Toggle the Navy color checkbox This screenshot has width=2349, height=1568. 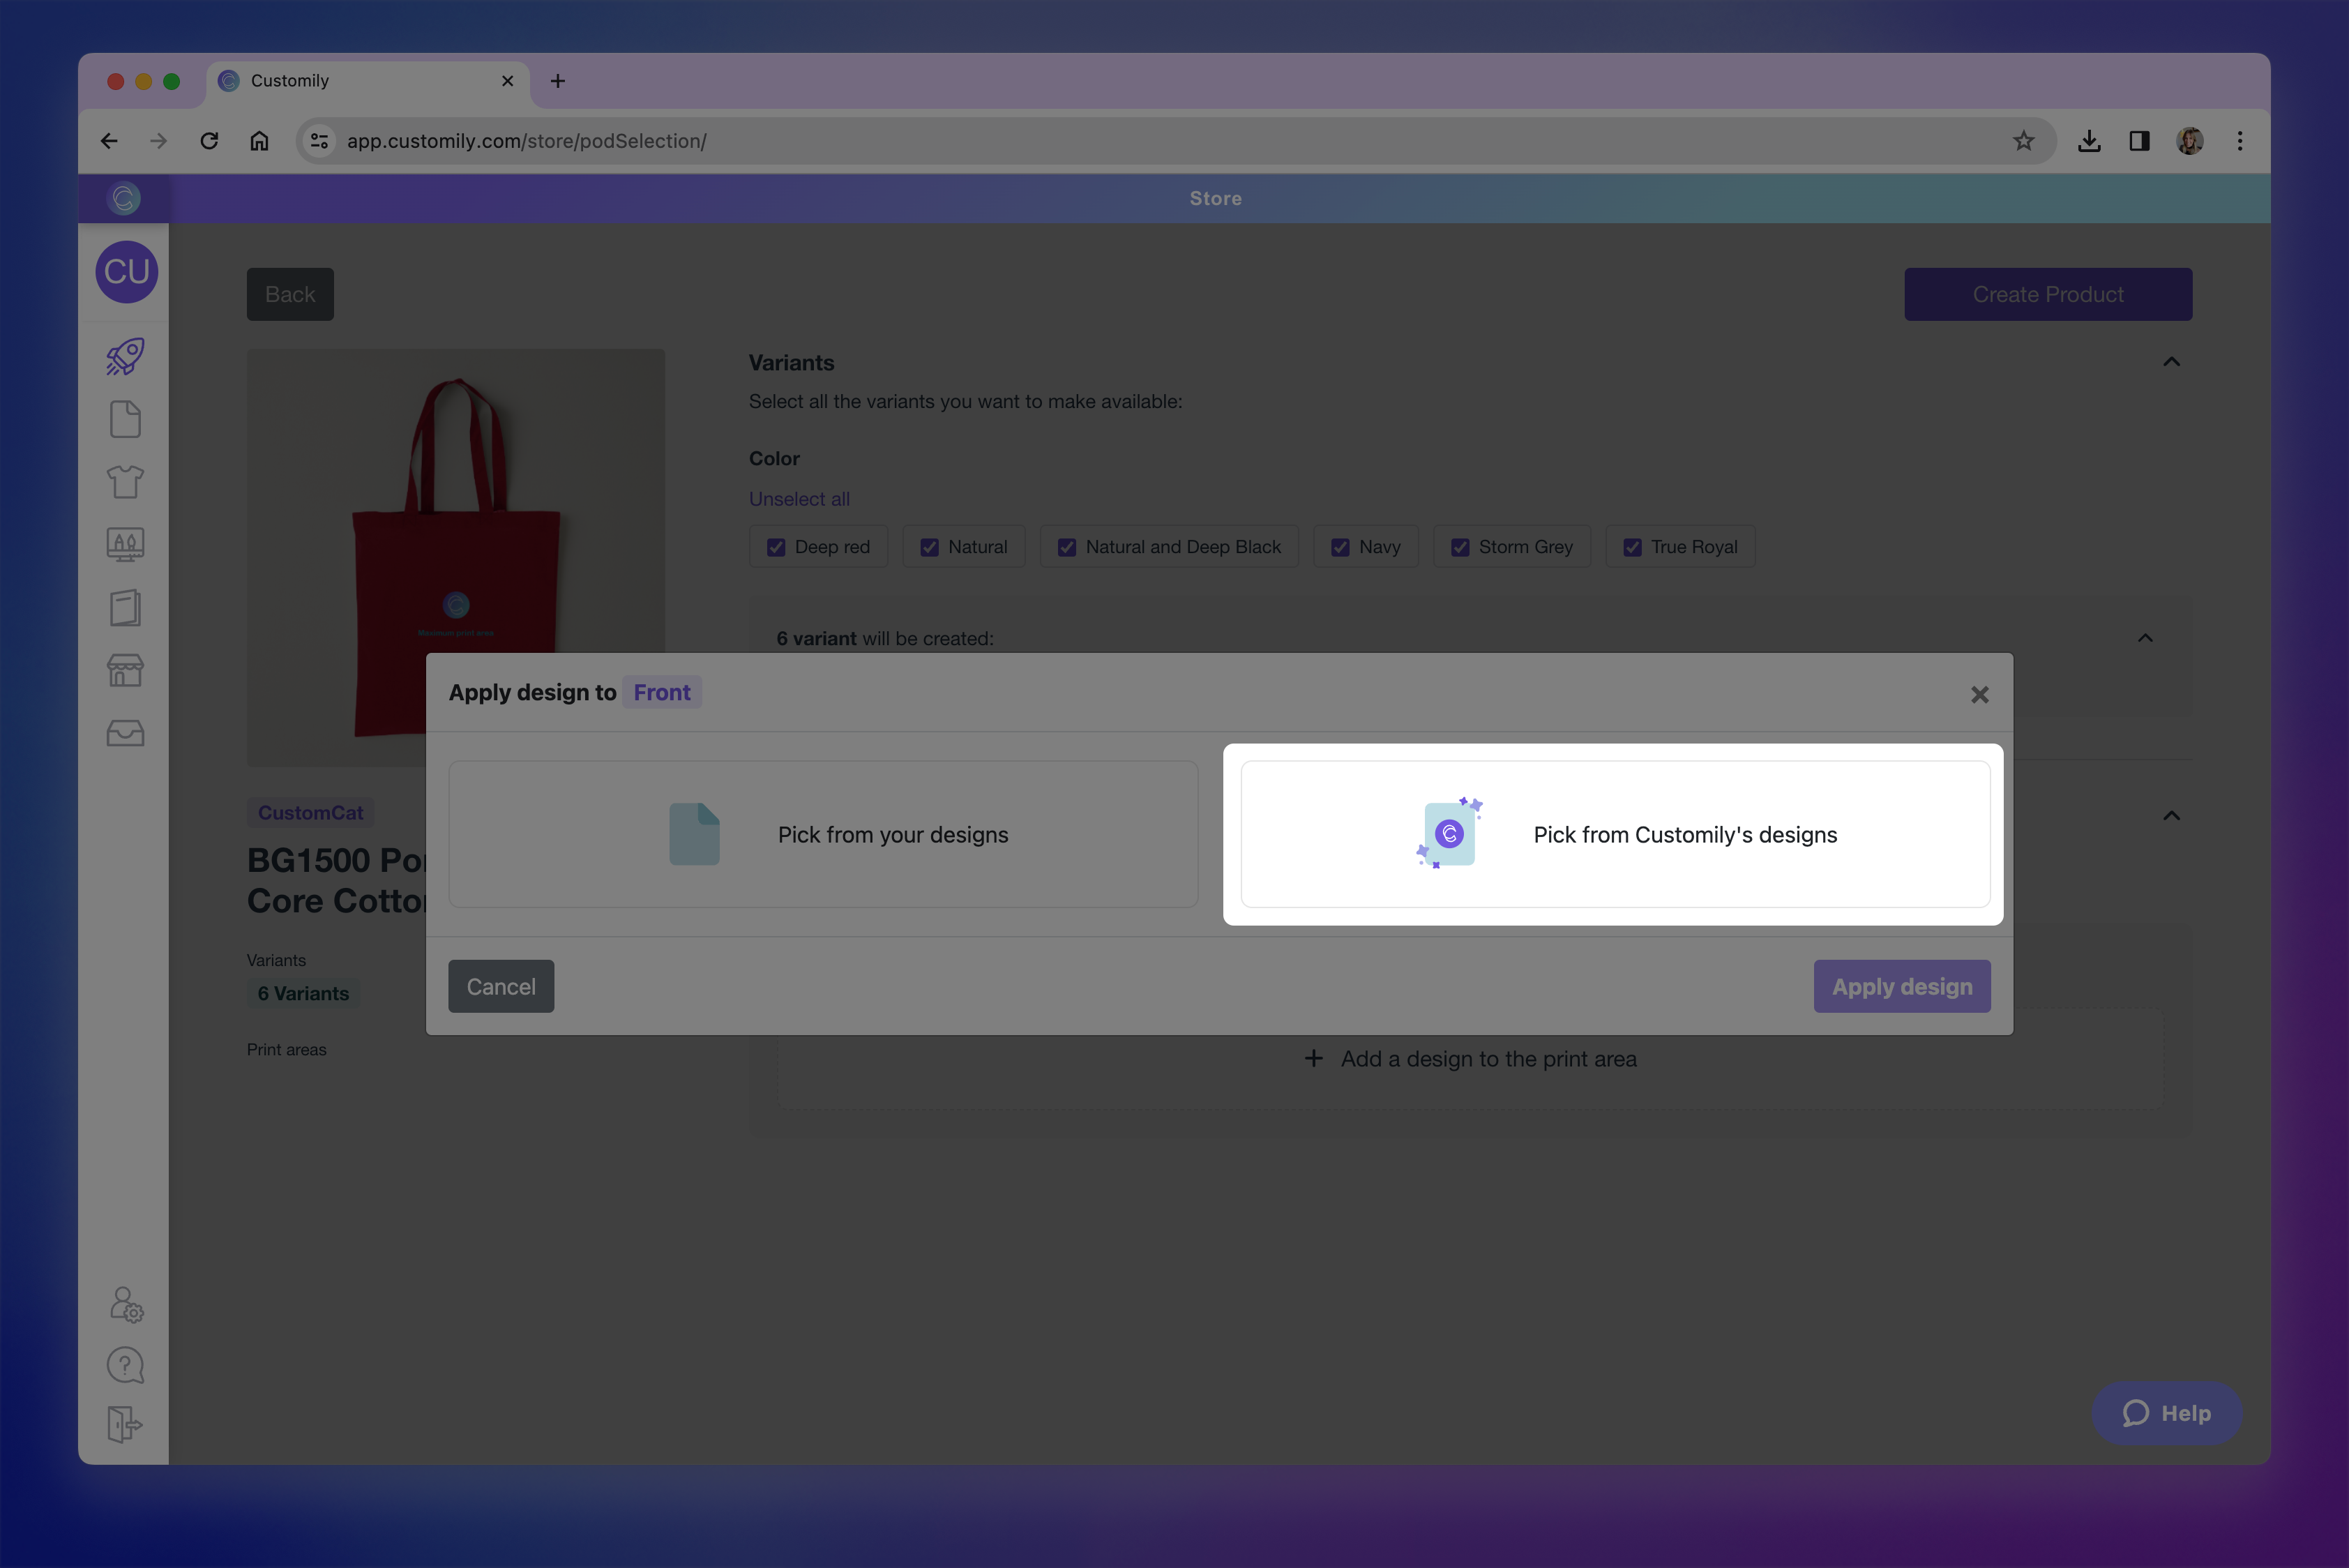point(1340,547)
